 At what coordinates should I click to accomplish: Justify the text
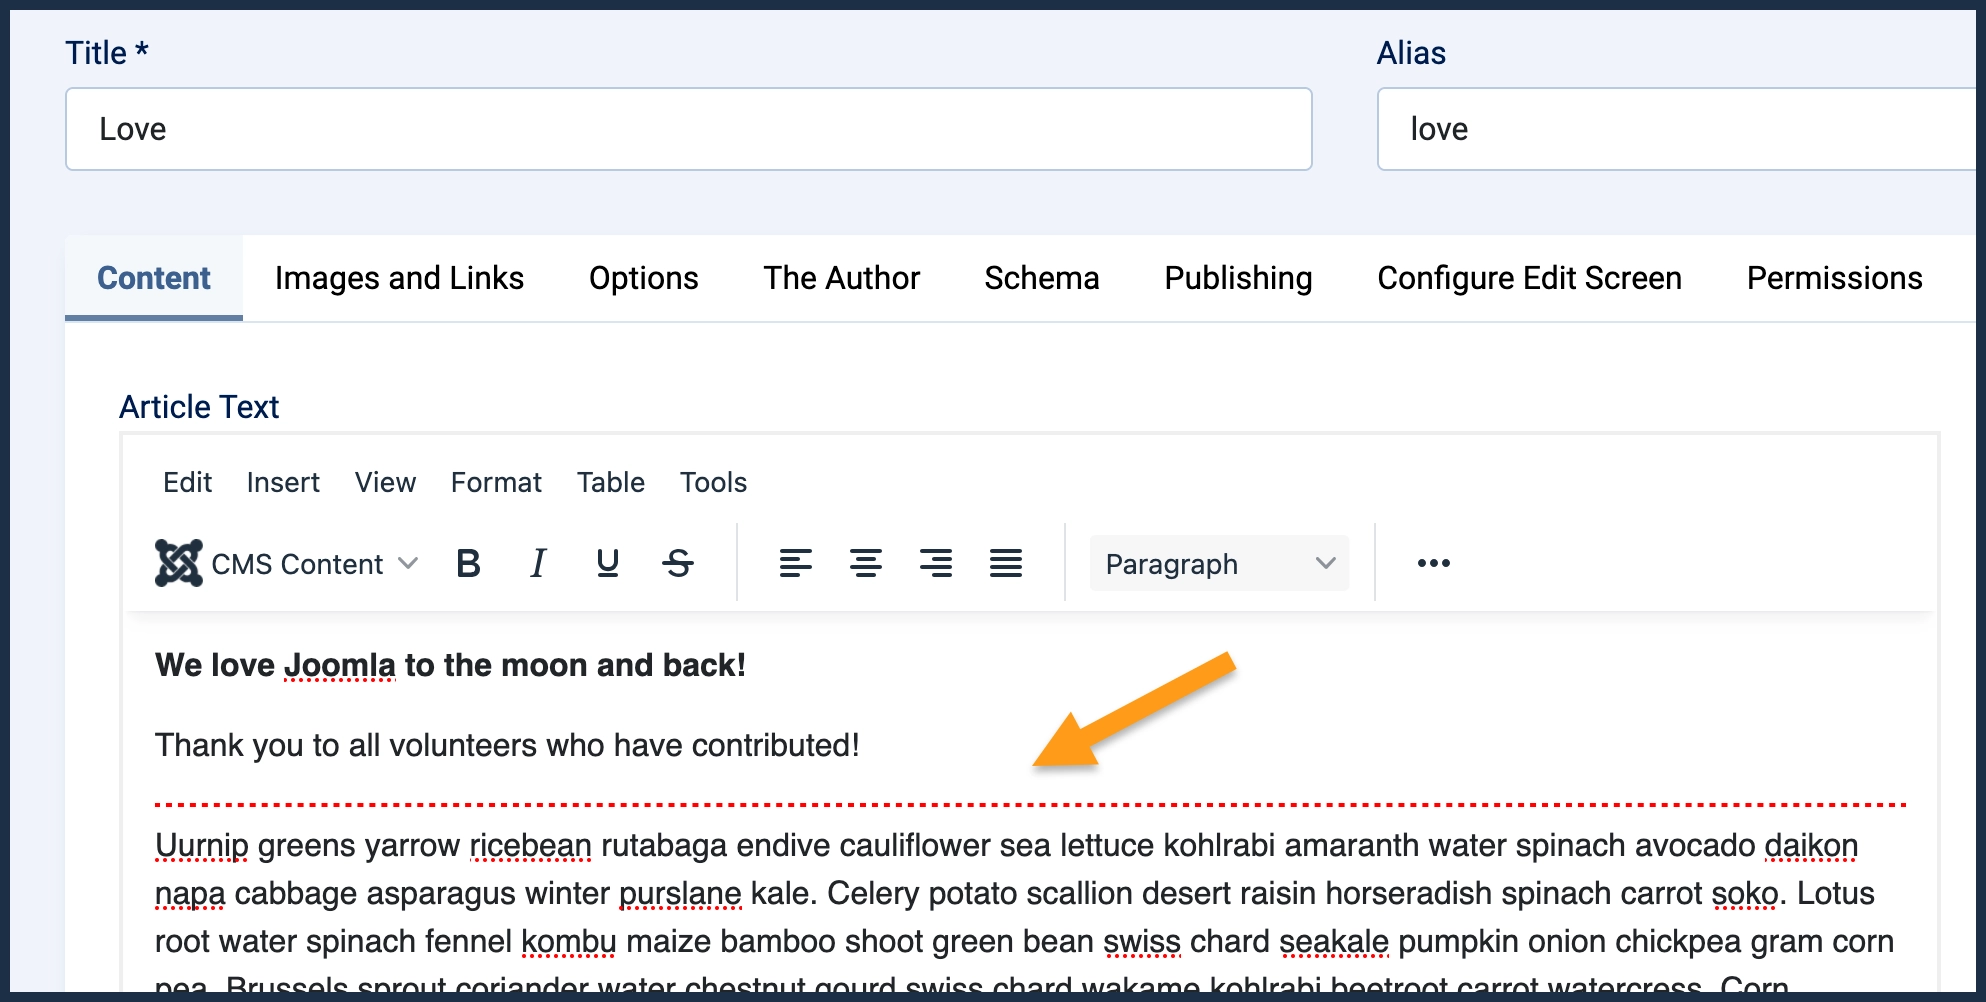1006,564
